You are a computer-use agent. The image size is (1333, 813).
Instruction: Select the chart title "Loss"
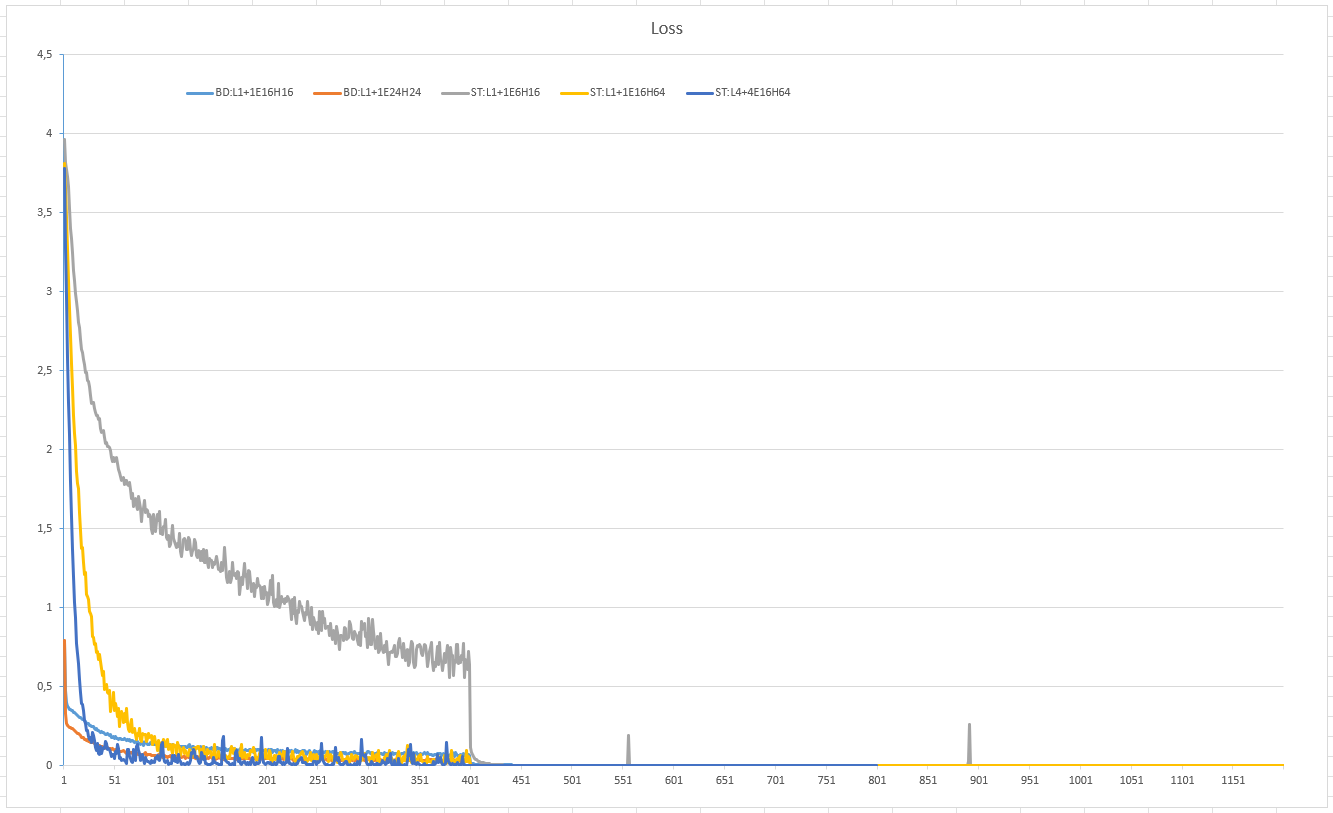pyautogui.click(x=666, y=29)
